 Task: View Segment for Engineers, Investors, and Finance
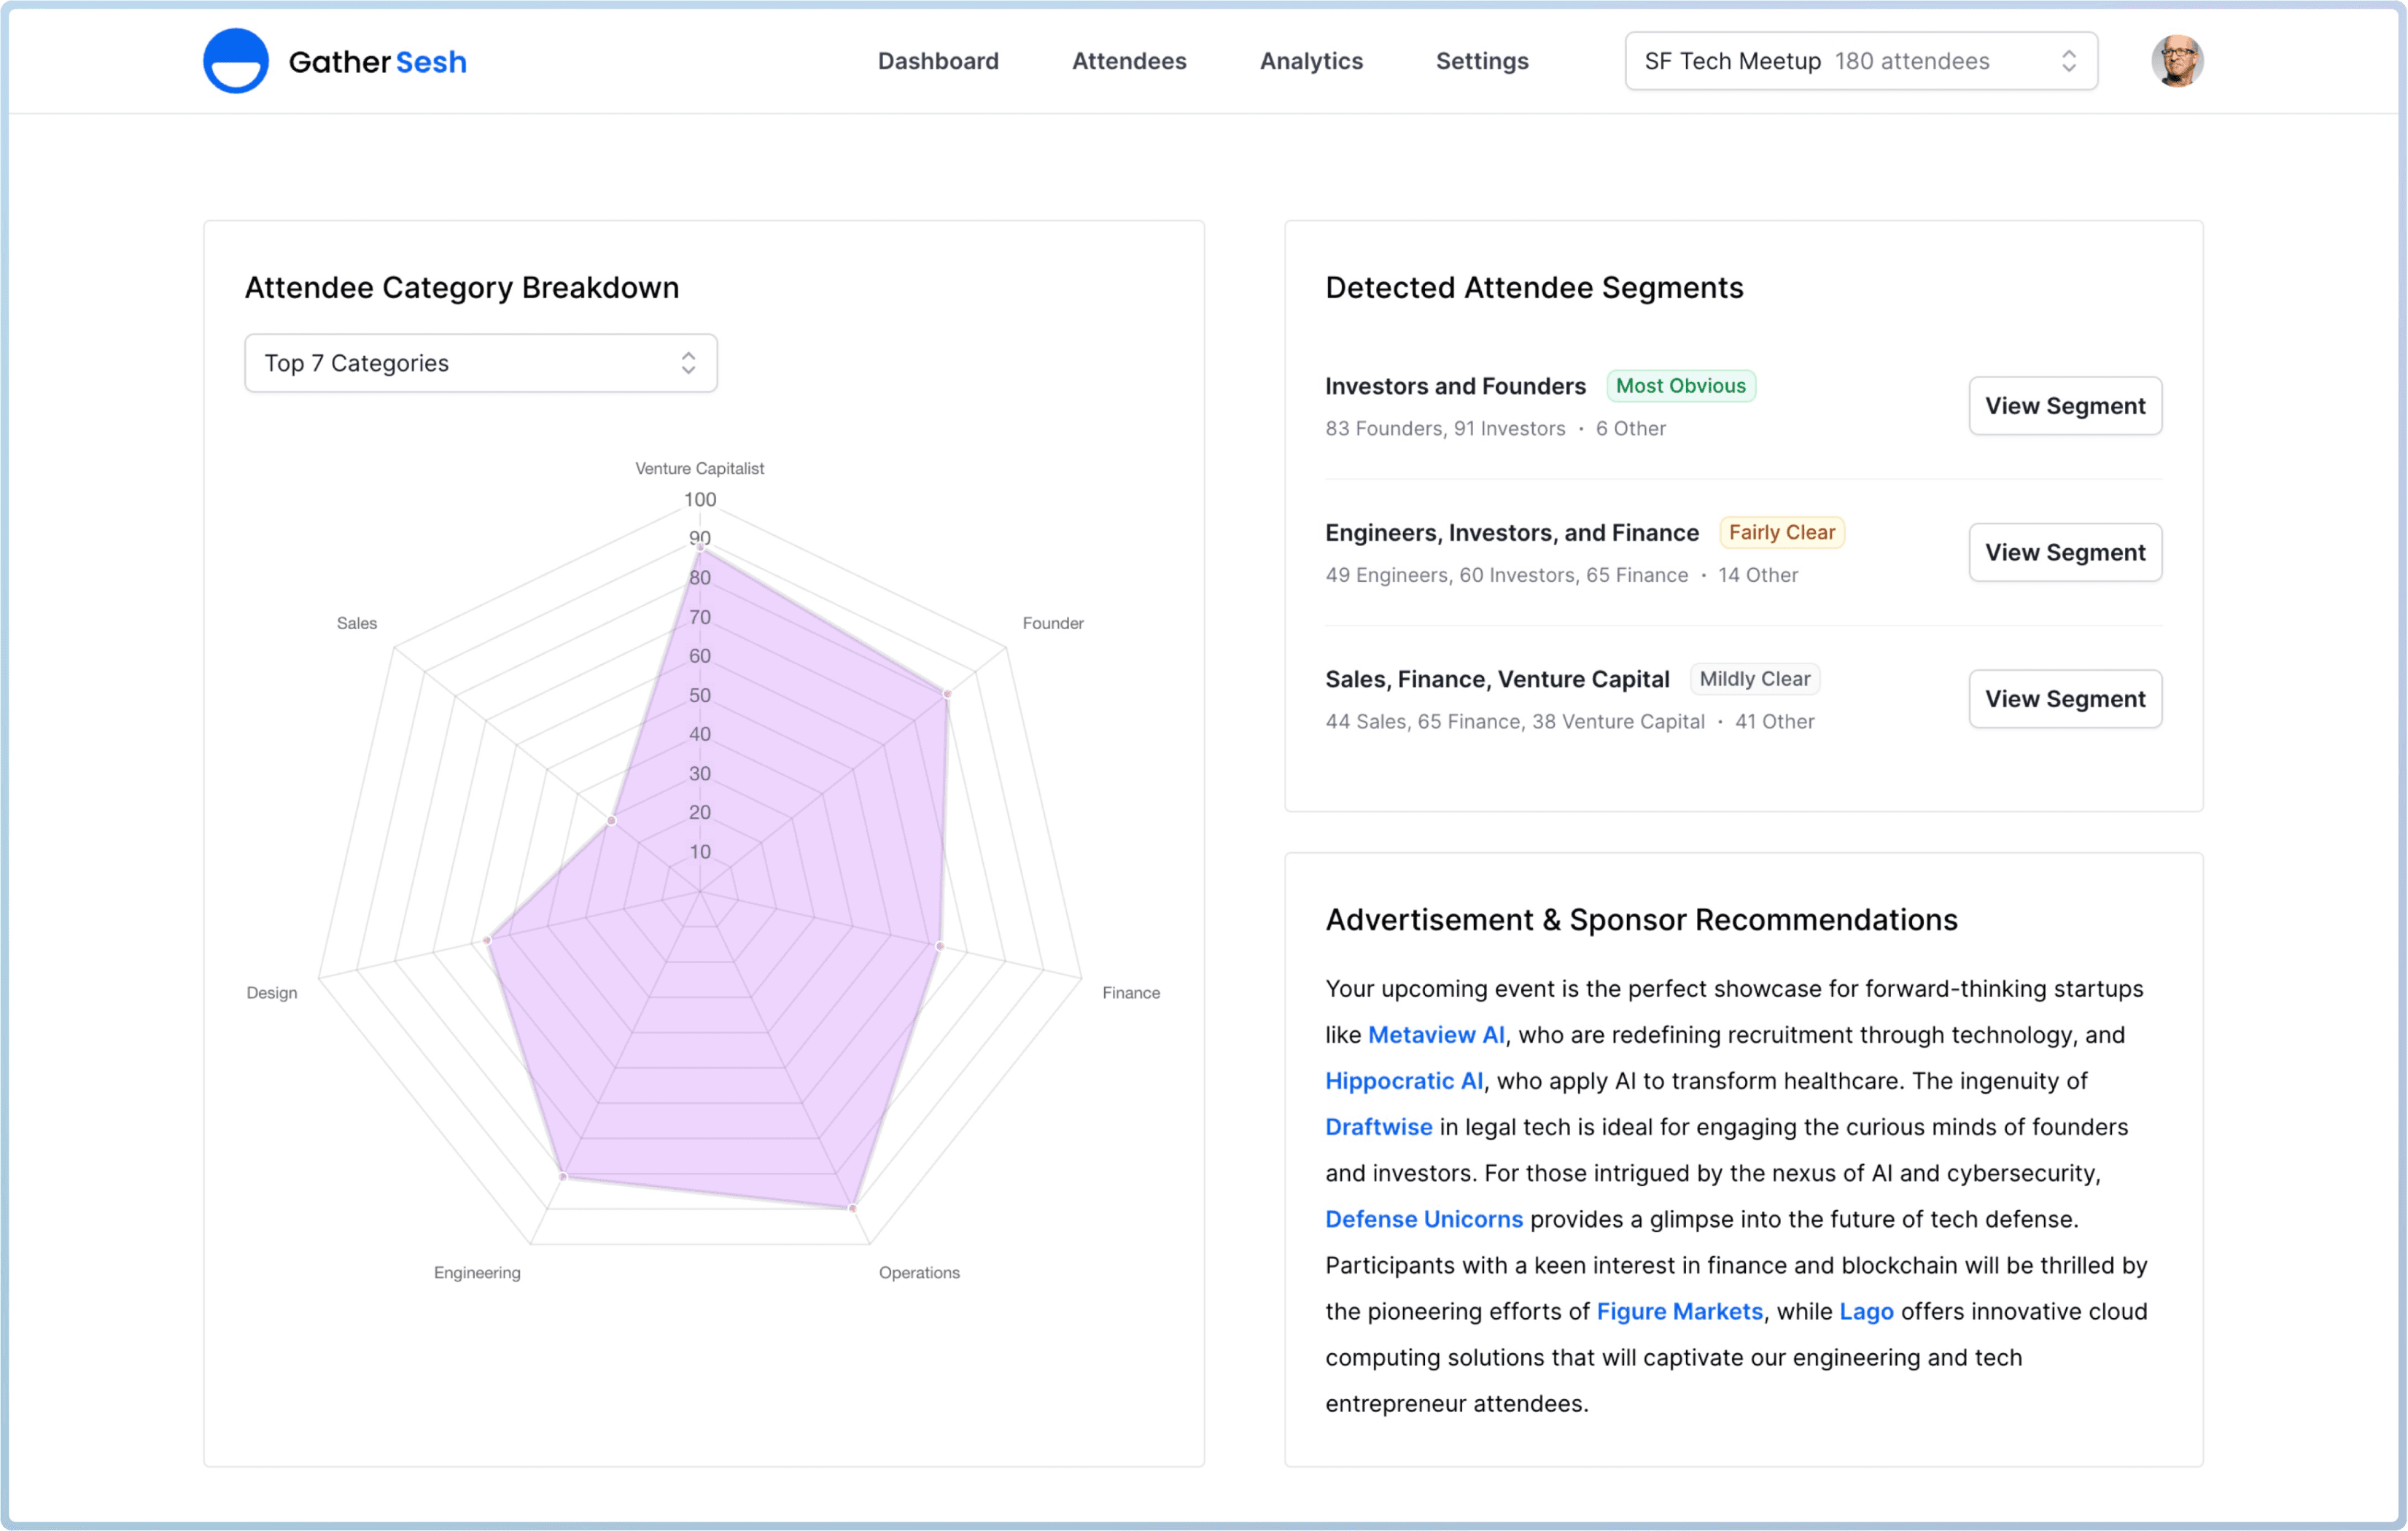point(2064,552)
